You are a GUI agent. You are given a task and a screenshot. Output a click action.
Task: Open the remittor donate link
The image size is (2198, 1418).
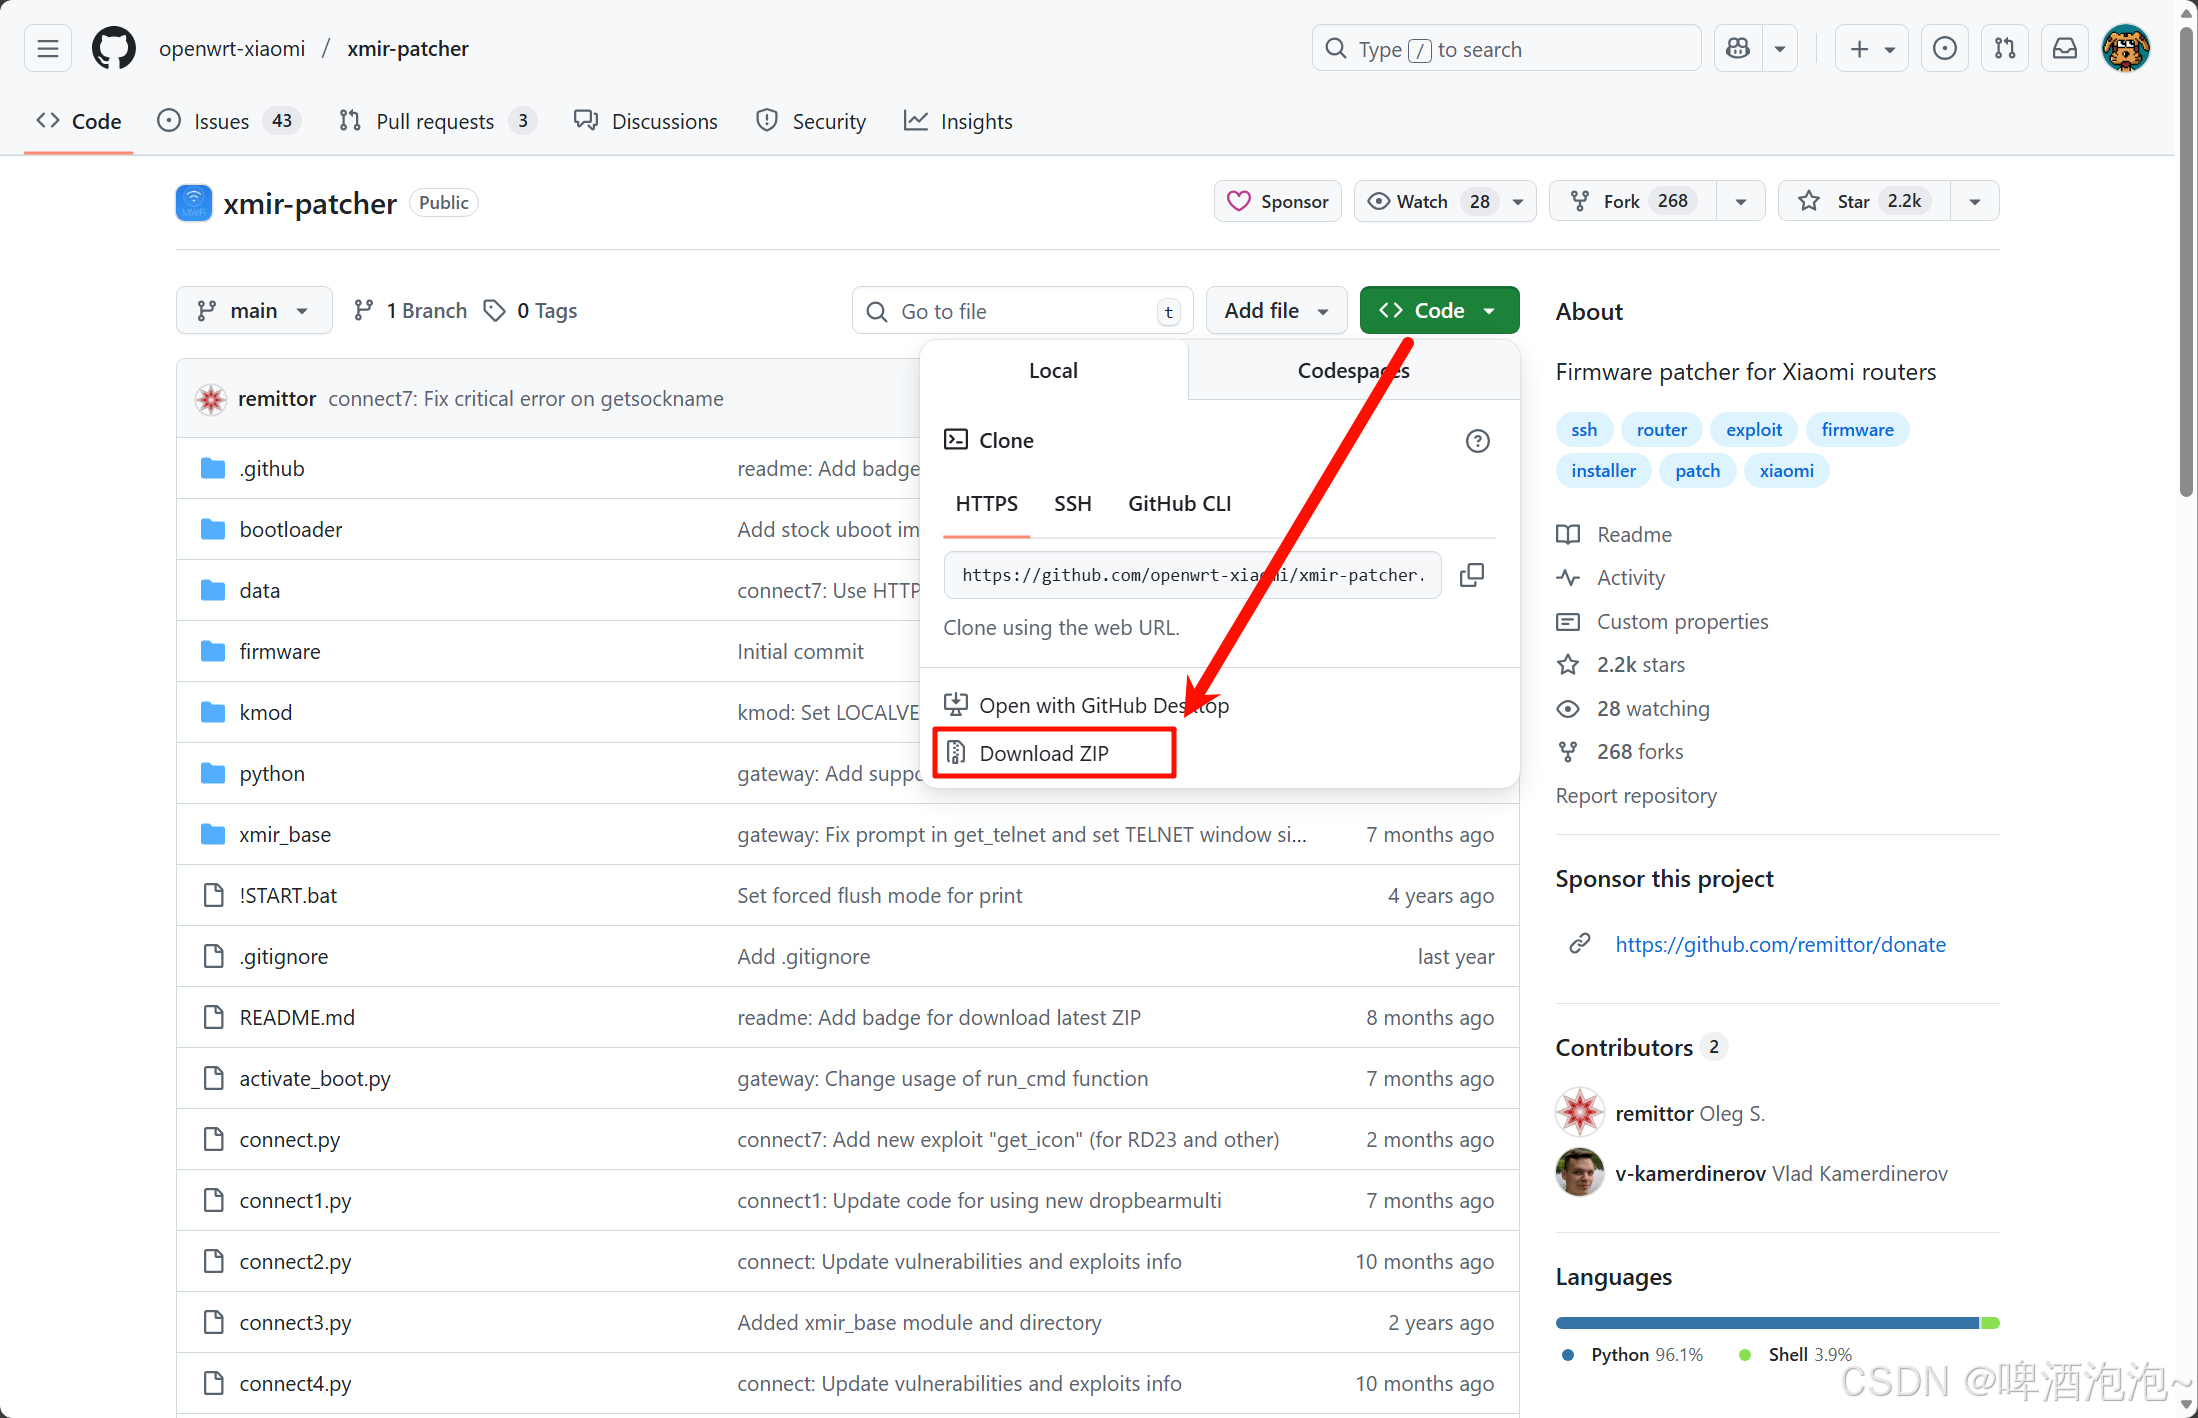coord(1780,944)
